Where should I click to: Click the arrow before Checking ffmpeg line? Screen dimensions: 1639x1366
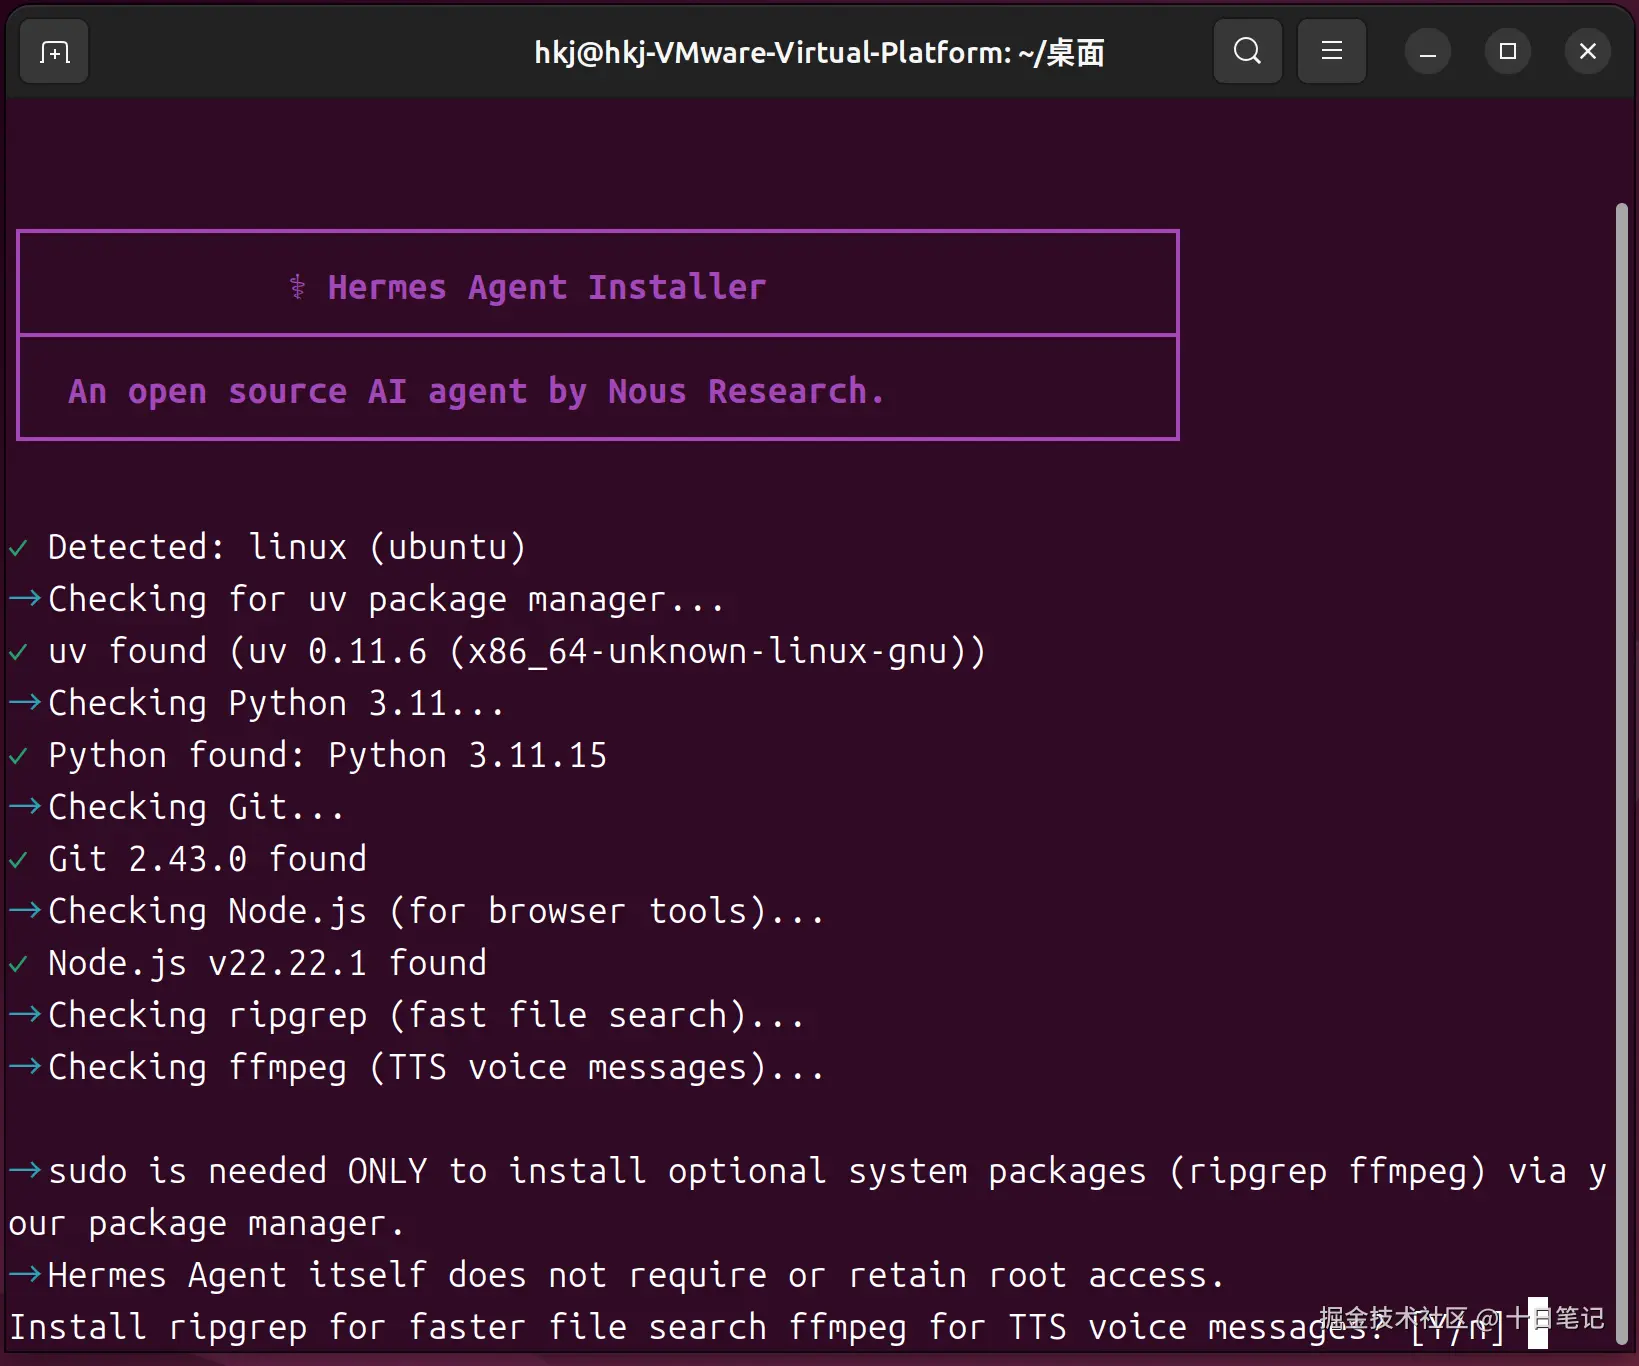25,1067
